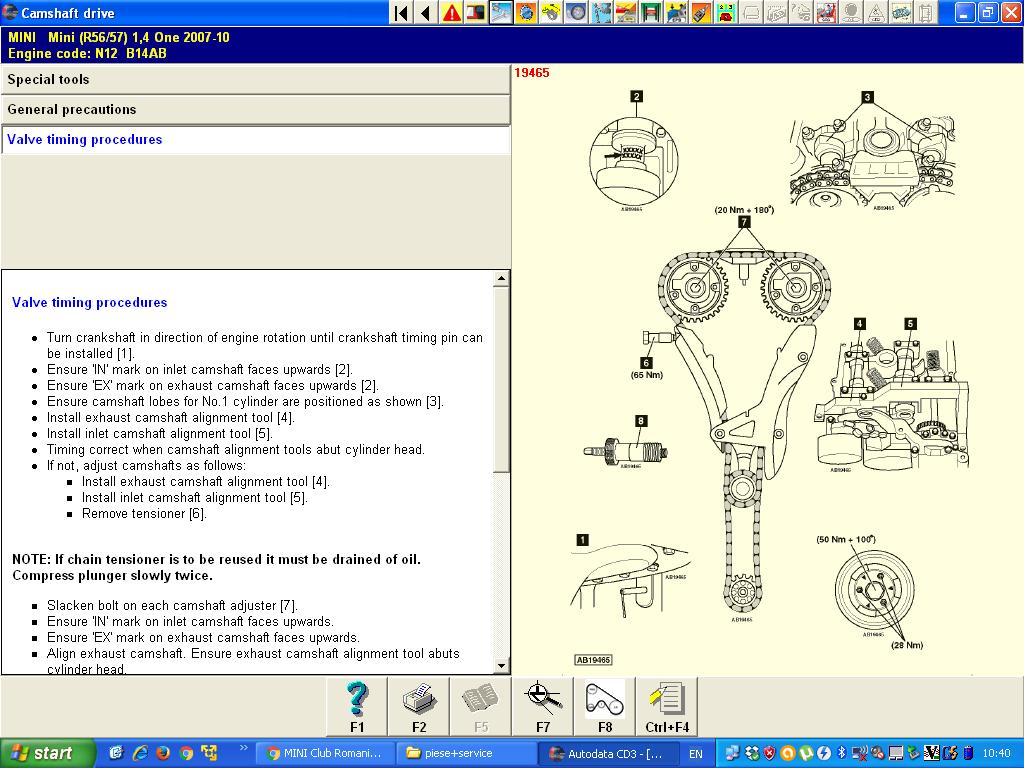Print the page with the F2 printer icon

pyautogui.click(x=419, y=705)
